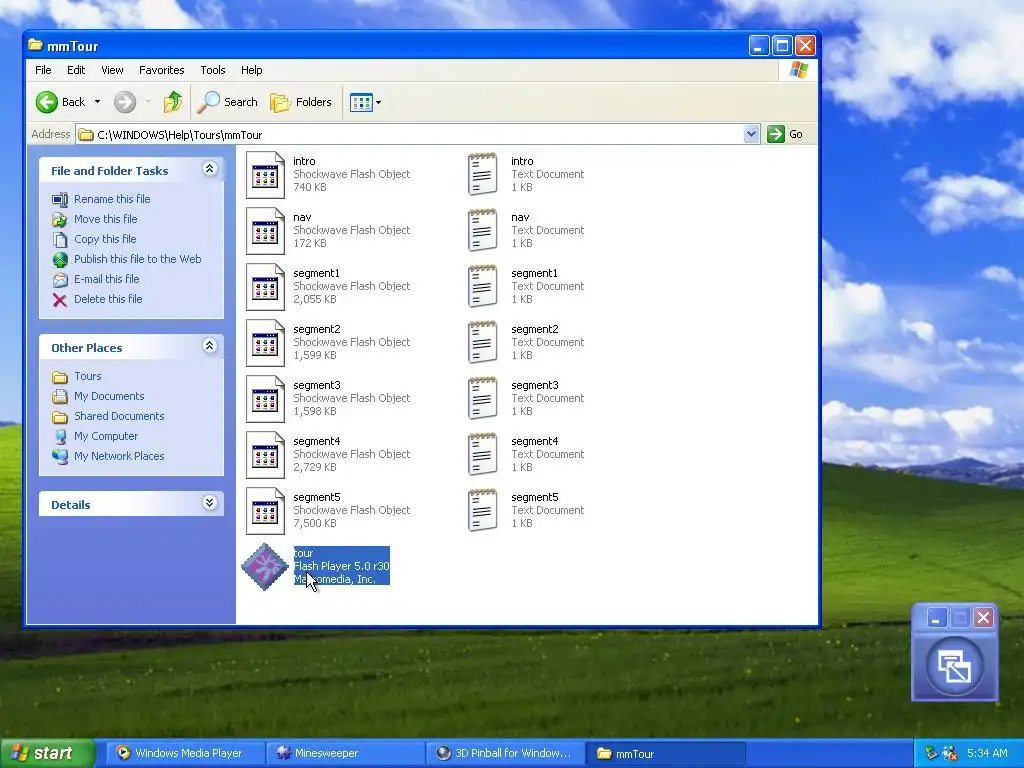Collapse the File and Folder Tasks panel
Image resolution: width=1024 pixels, height=768 pixels.
click(x=209, y=169)
